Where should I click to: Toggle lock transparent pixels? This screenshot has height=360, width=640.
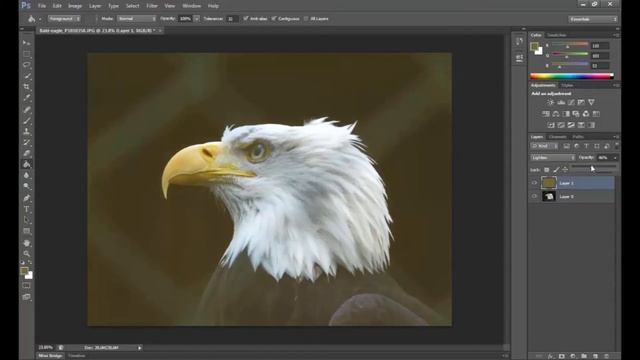pos(547,169)
